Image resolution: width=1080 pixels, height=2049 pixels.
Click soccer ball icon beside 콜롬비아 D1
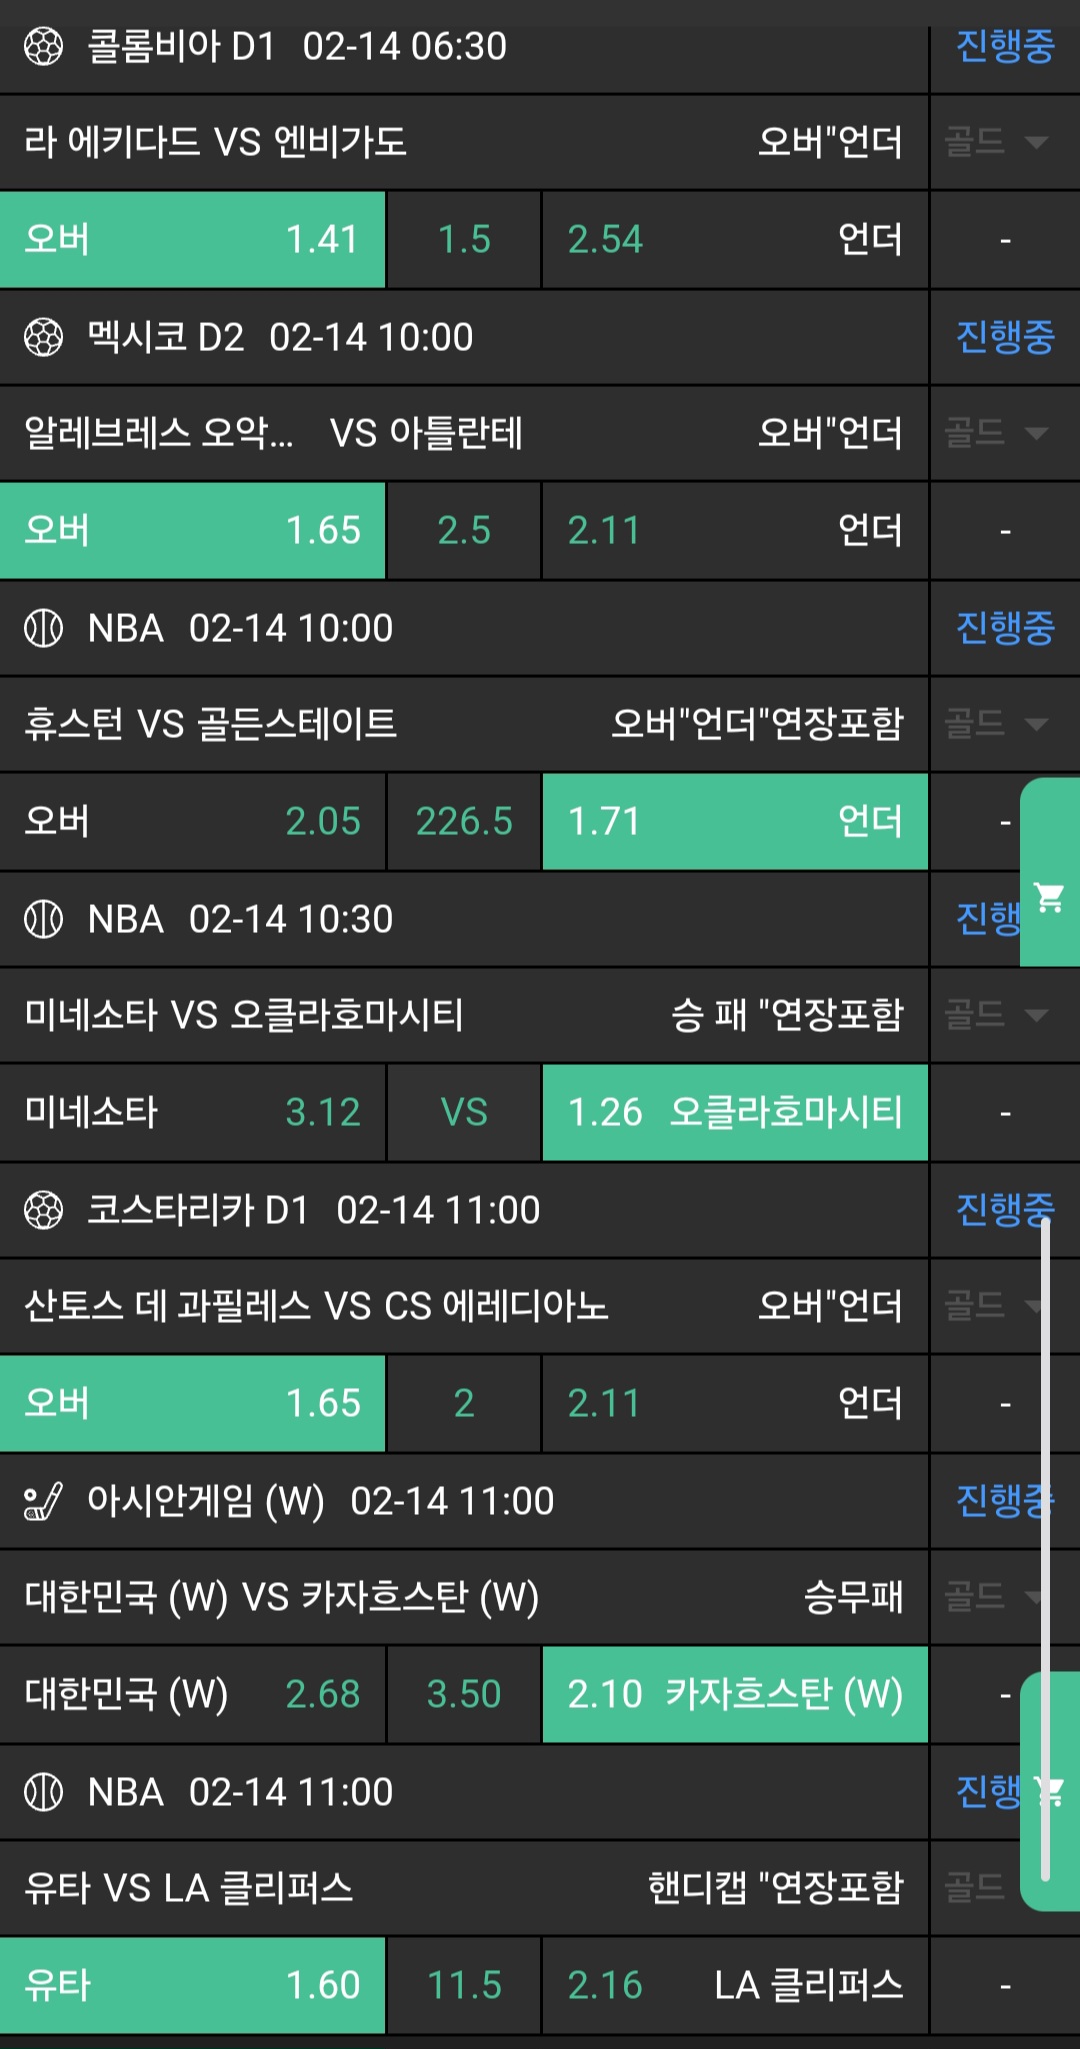(x=43, y=46)
